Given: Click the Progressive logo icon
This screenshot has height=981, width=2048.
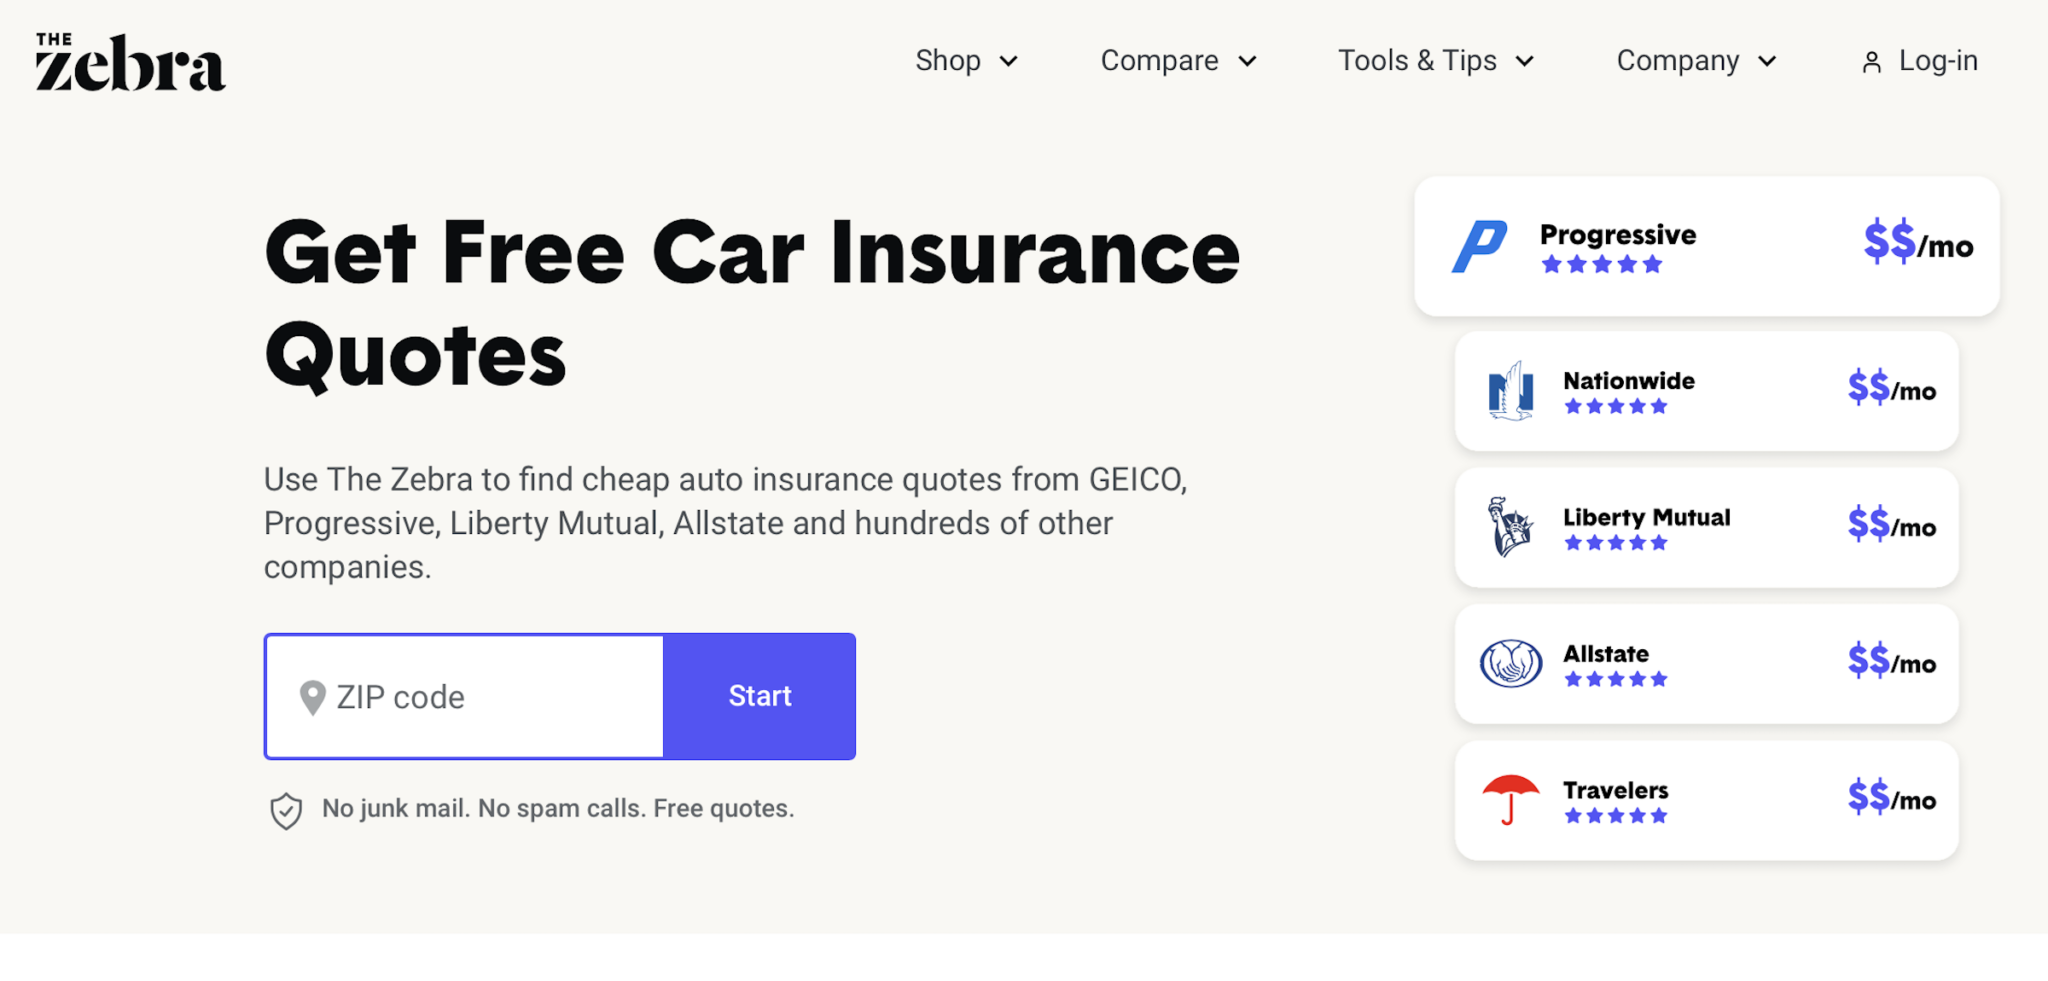Looking at the screenshot, I should (1479, 247).
